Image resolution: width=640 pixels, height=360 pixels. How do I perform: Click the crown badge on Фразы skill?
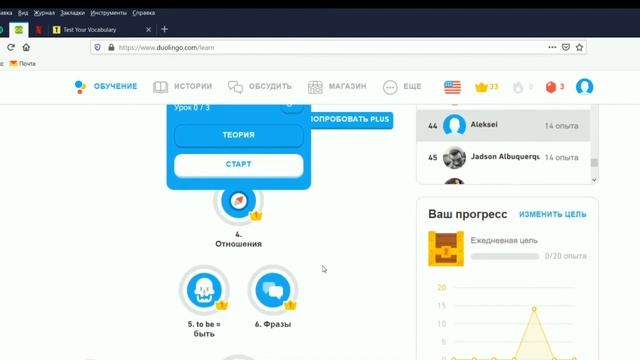pos(290,305)
